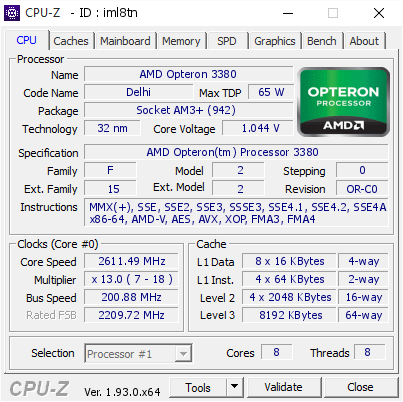Select the Memory tab
Image resolution: width=403 pixels, height=402 pixels.
[181, 41]
